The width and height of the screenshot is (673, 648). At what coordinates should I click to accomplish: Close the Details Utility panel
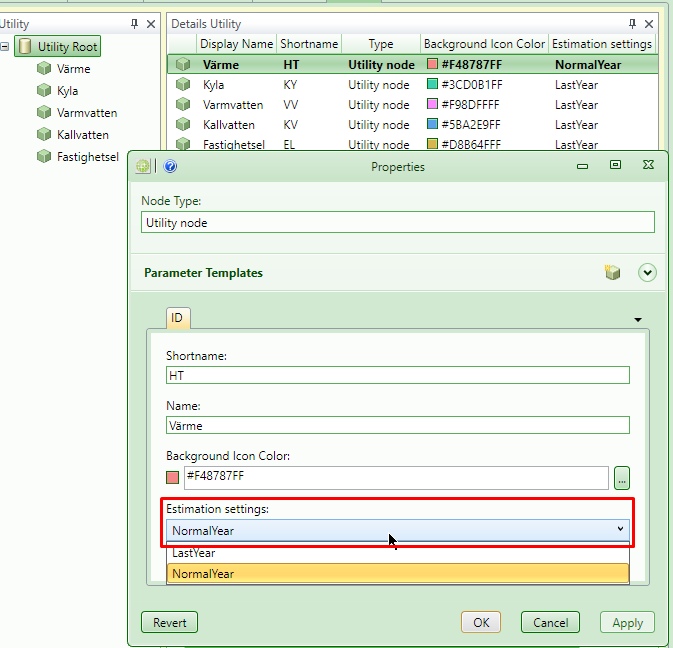coord(649,24)
